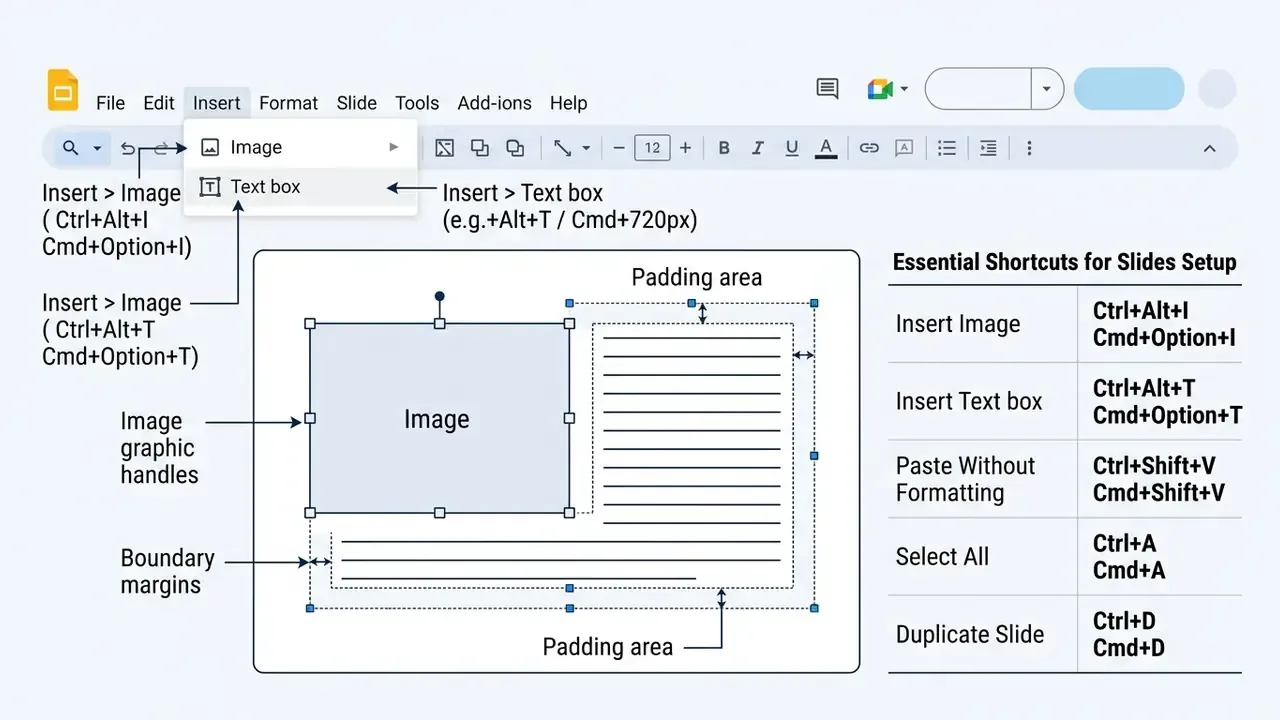Image resolution: width=1280 pixels, height=720 pixels.
Task: Click the font size 12 field
Action: [x=652, y=148]
